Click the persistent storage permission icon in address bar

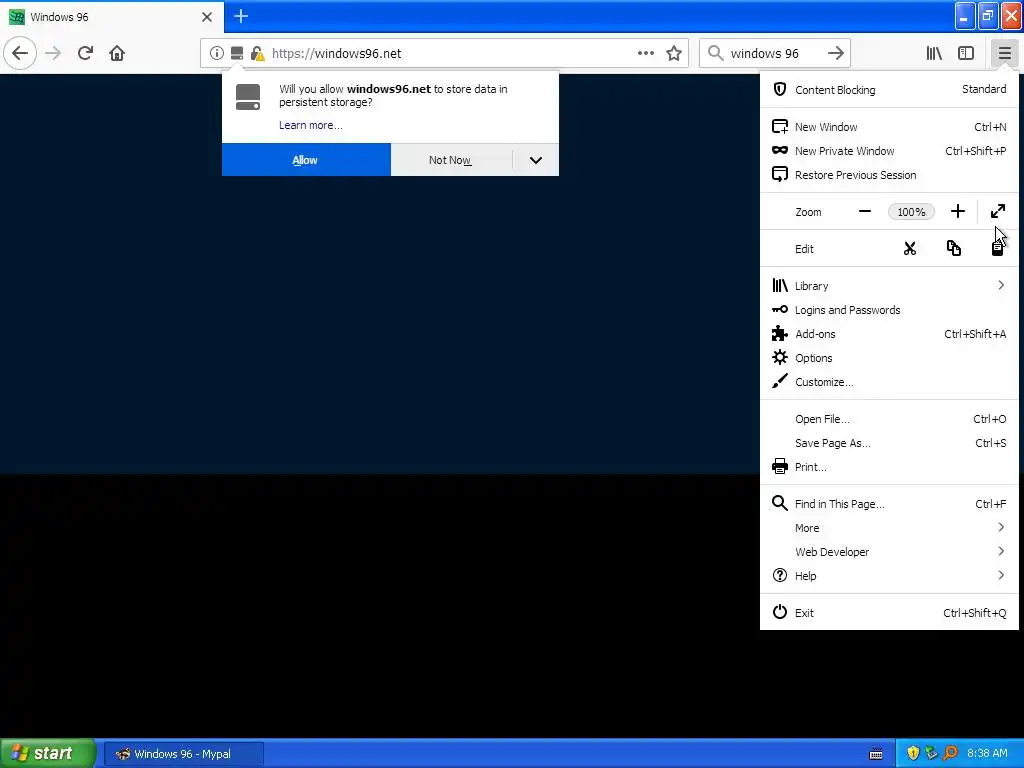237,54
